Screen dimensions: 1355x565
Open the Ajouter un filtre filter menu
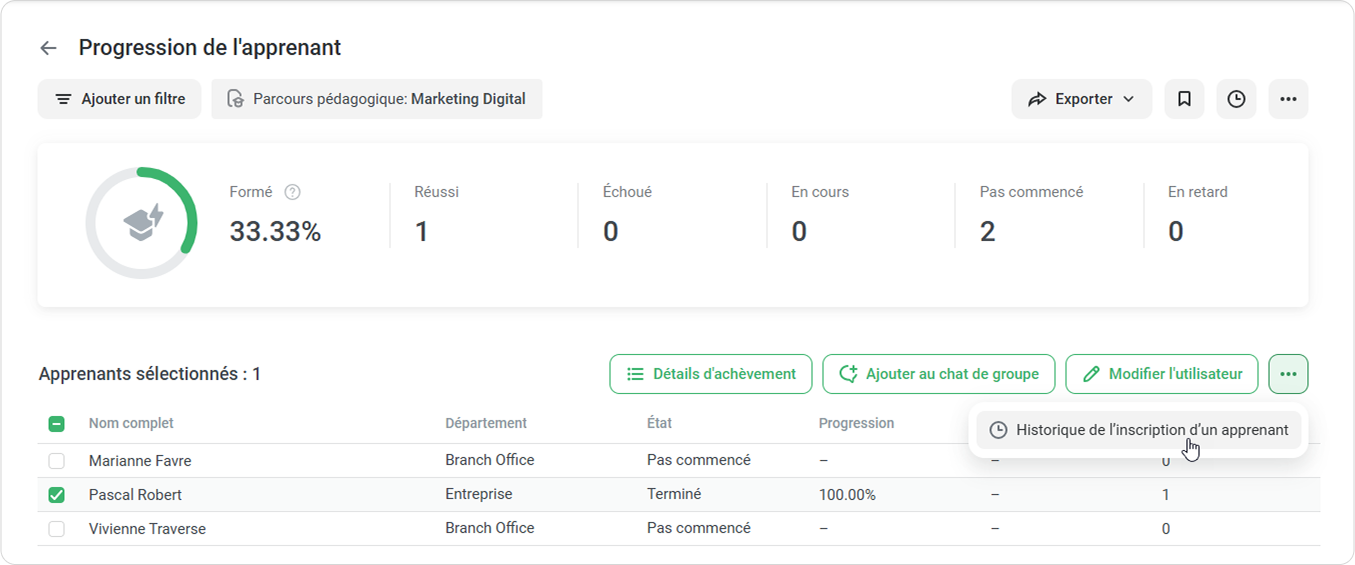[119, 99]
